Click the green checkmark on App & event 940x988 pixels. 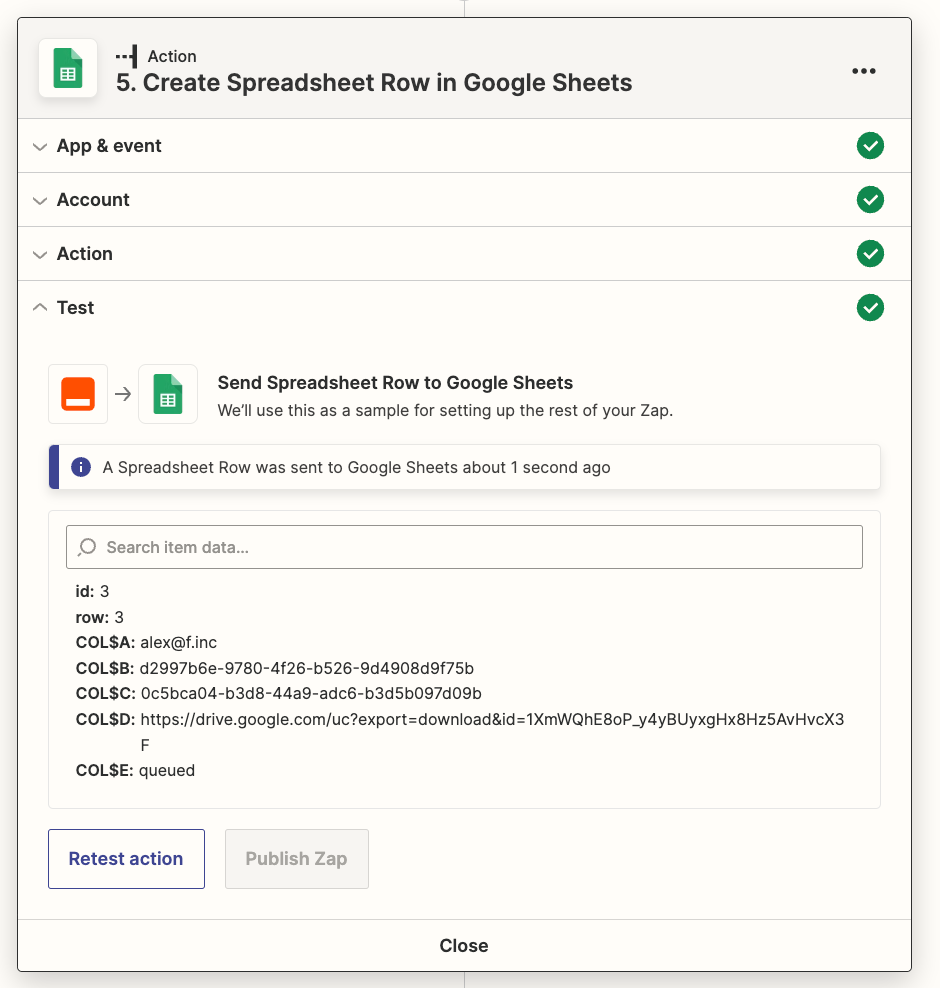pyautogui.click(x=870, y=146)
